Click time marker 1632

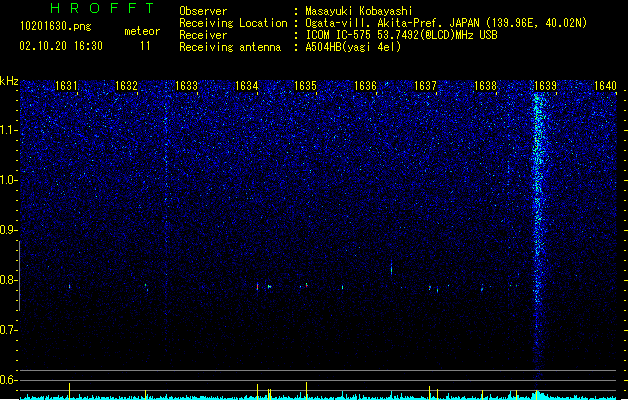(x=126, y=86)
